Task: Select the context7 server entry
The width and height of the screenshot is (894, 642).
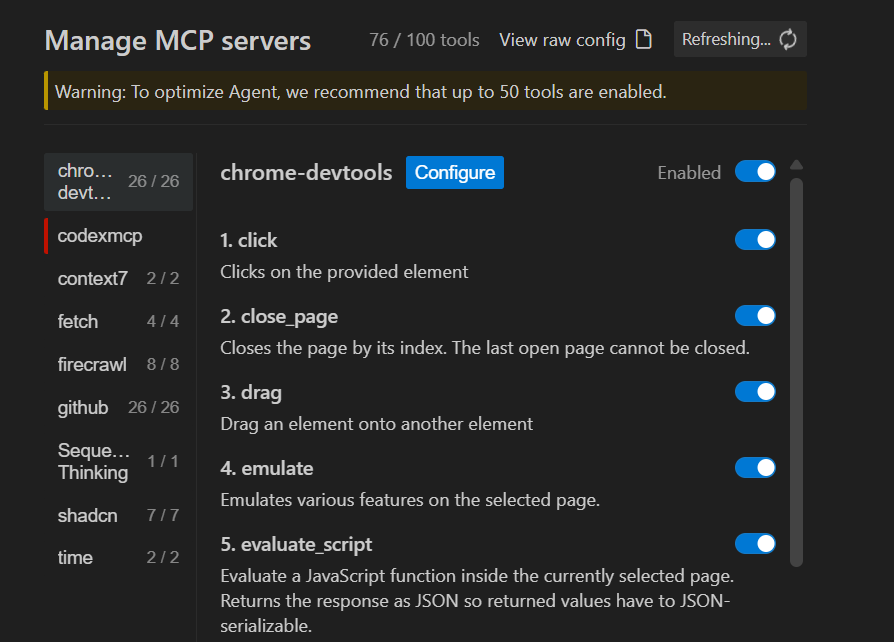Action: 119,278
